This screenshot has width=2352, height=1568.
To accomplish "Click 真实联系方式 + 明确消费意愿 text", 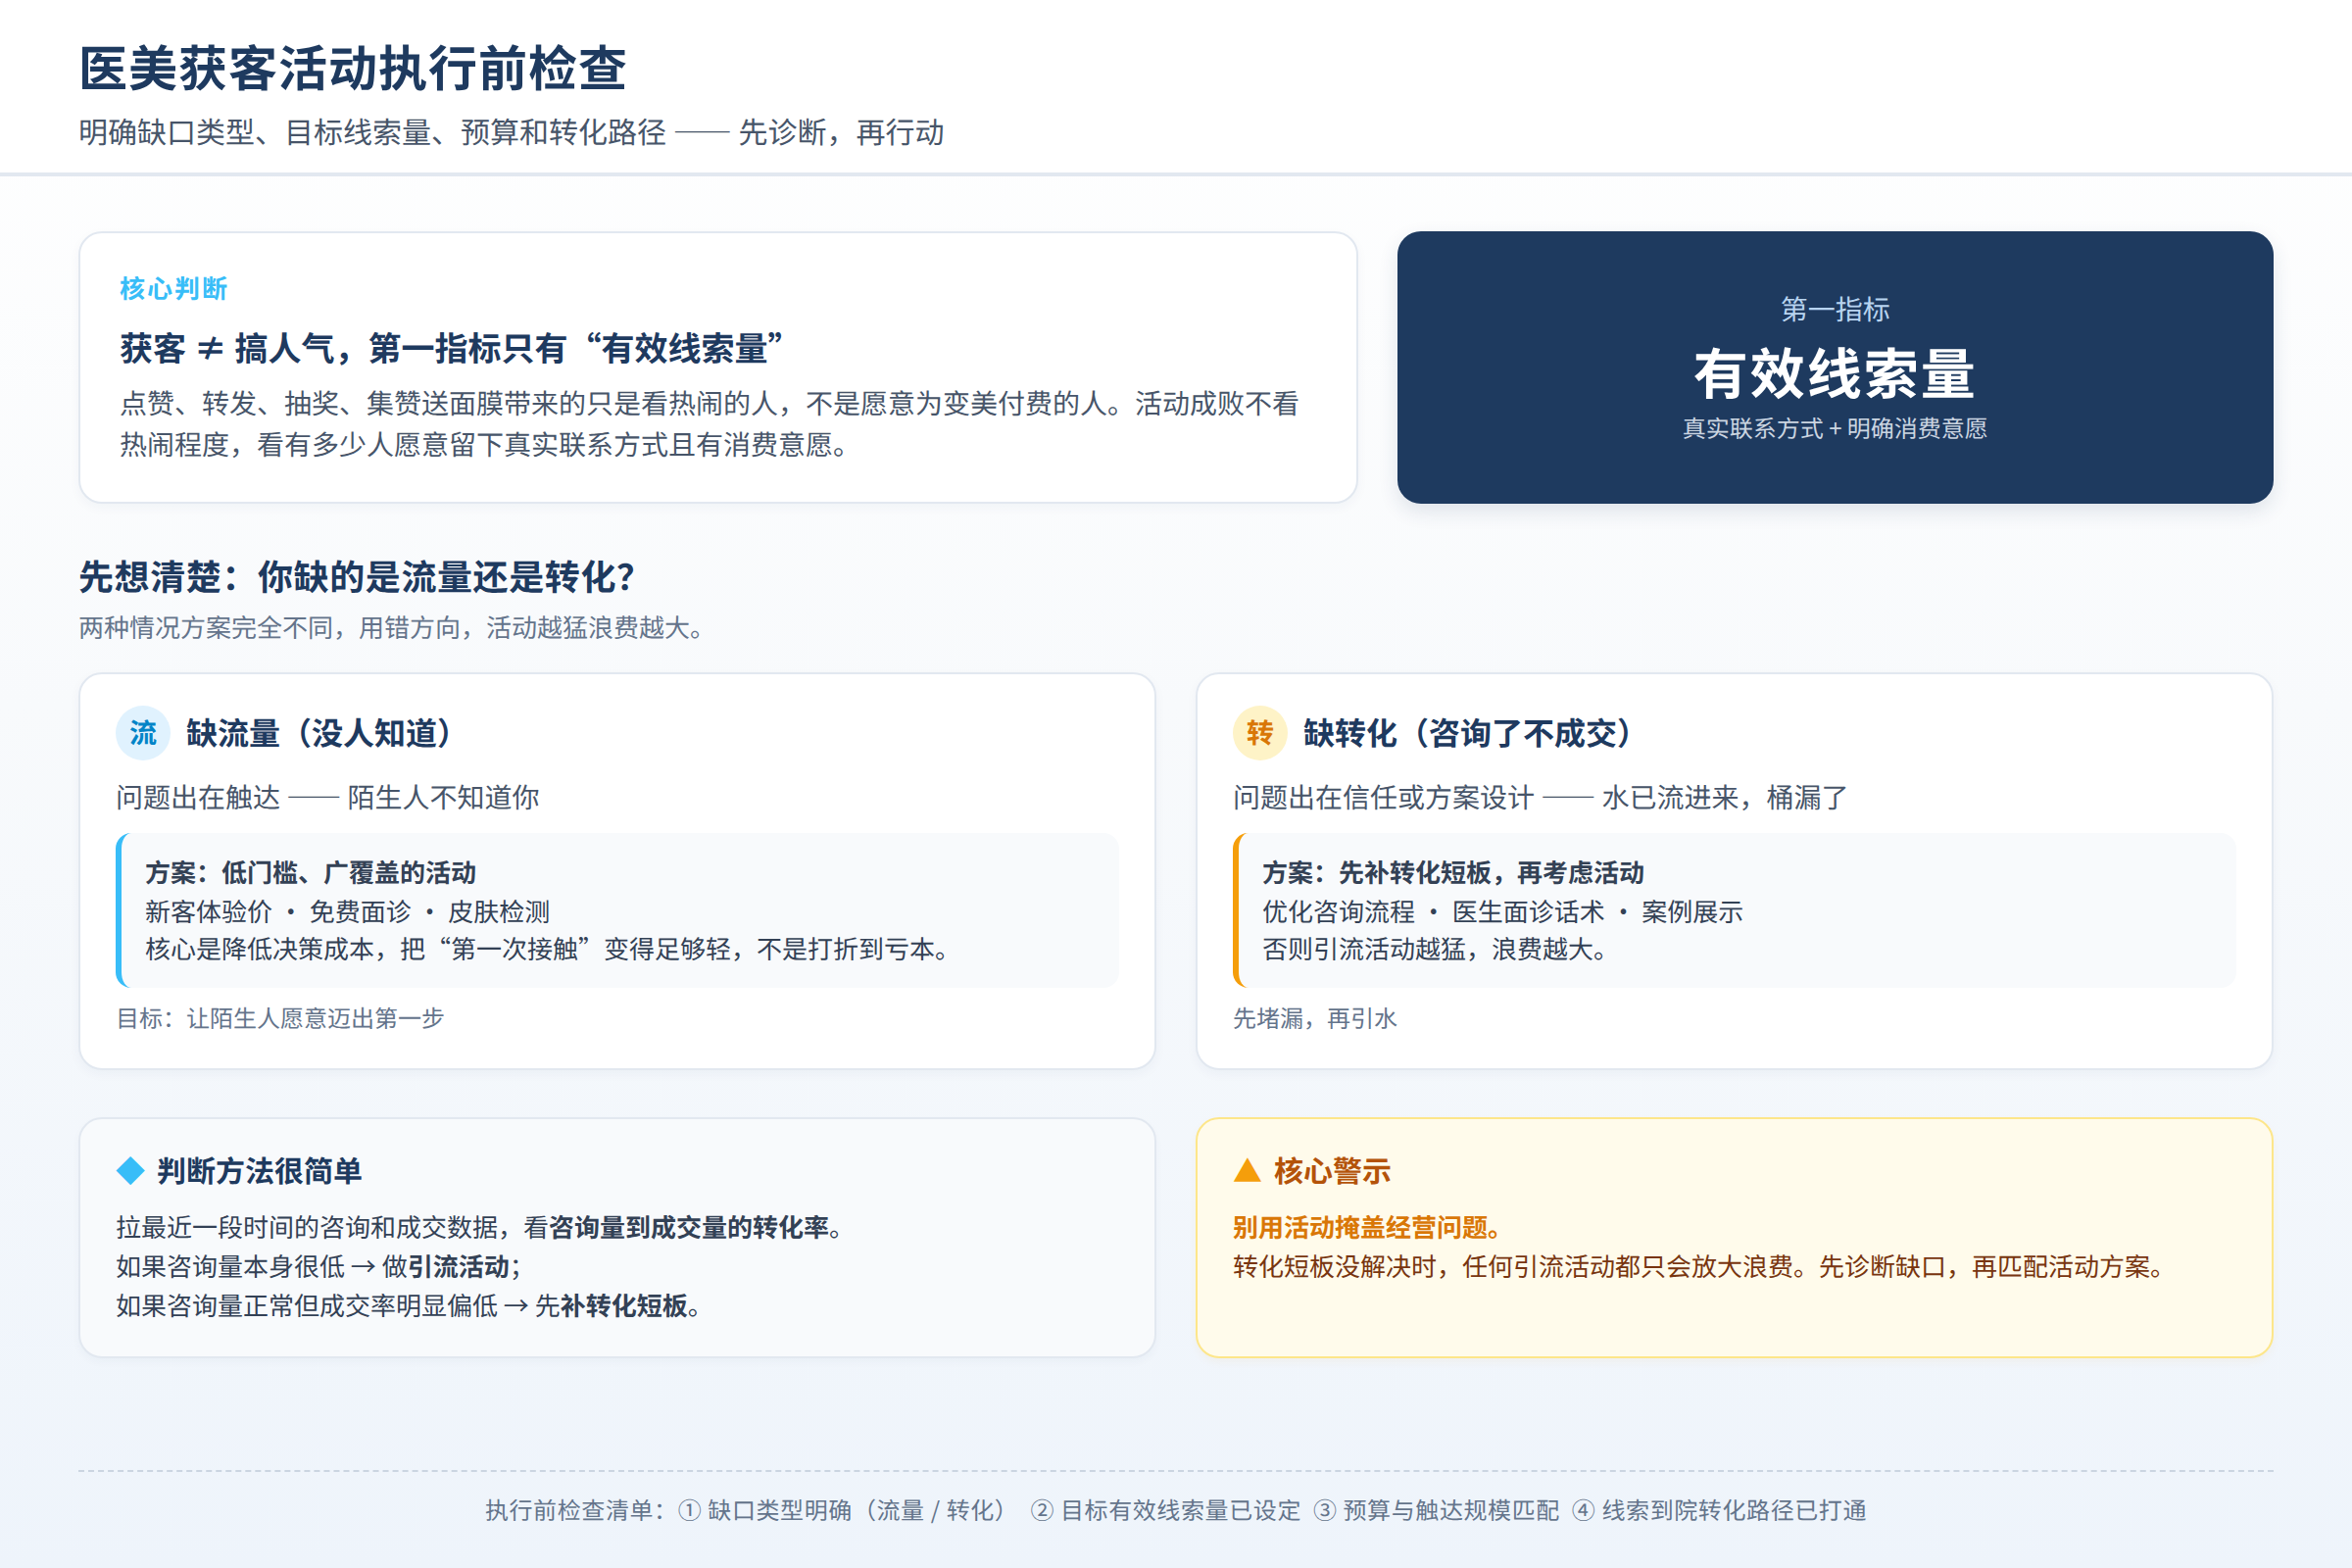I will pyautogui.click(x=1835, y=428).
